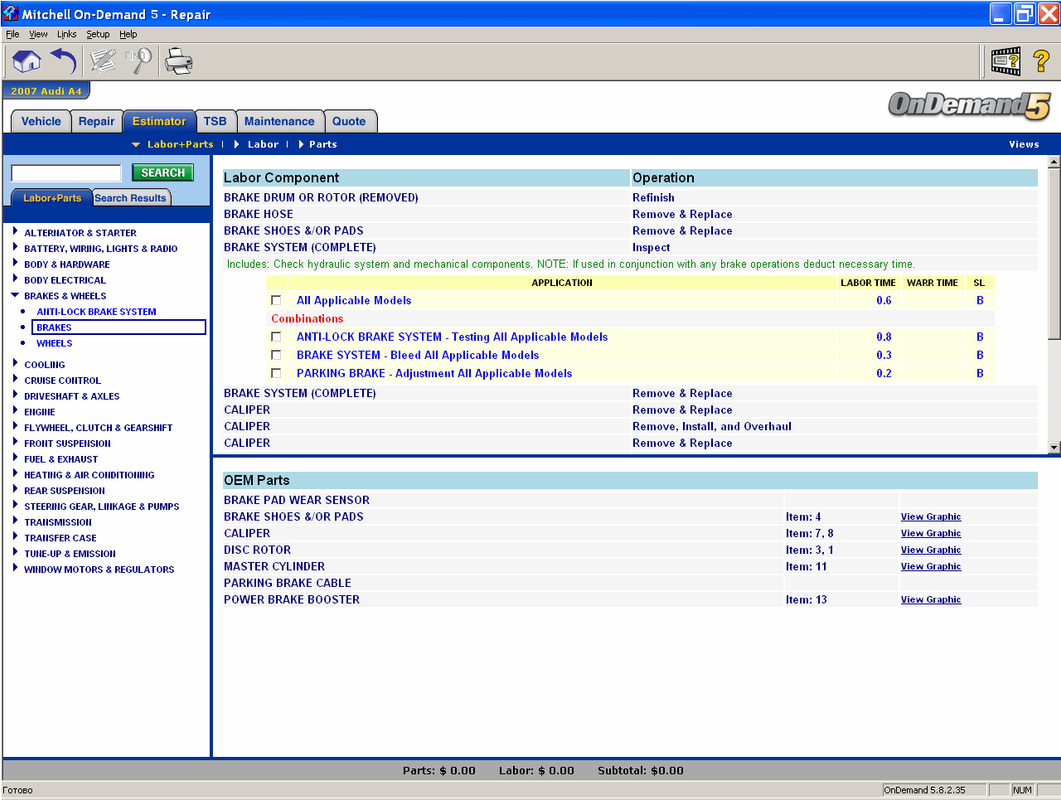1061x800 pixels.
Task: Check the Brake System Bleed checkbox
Action: tap(276, 355)
